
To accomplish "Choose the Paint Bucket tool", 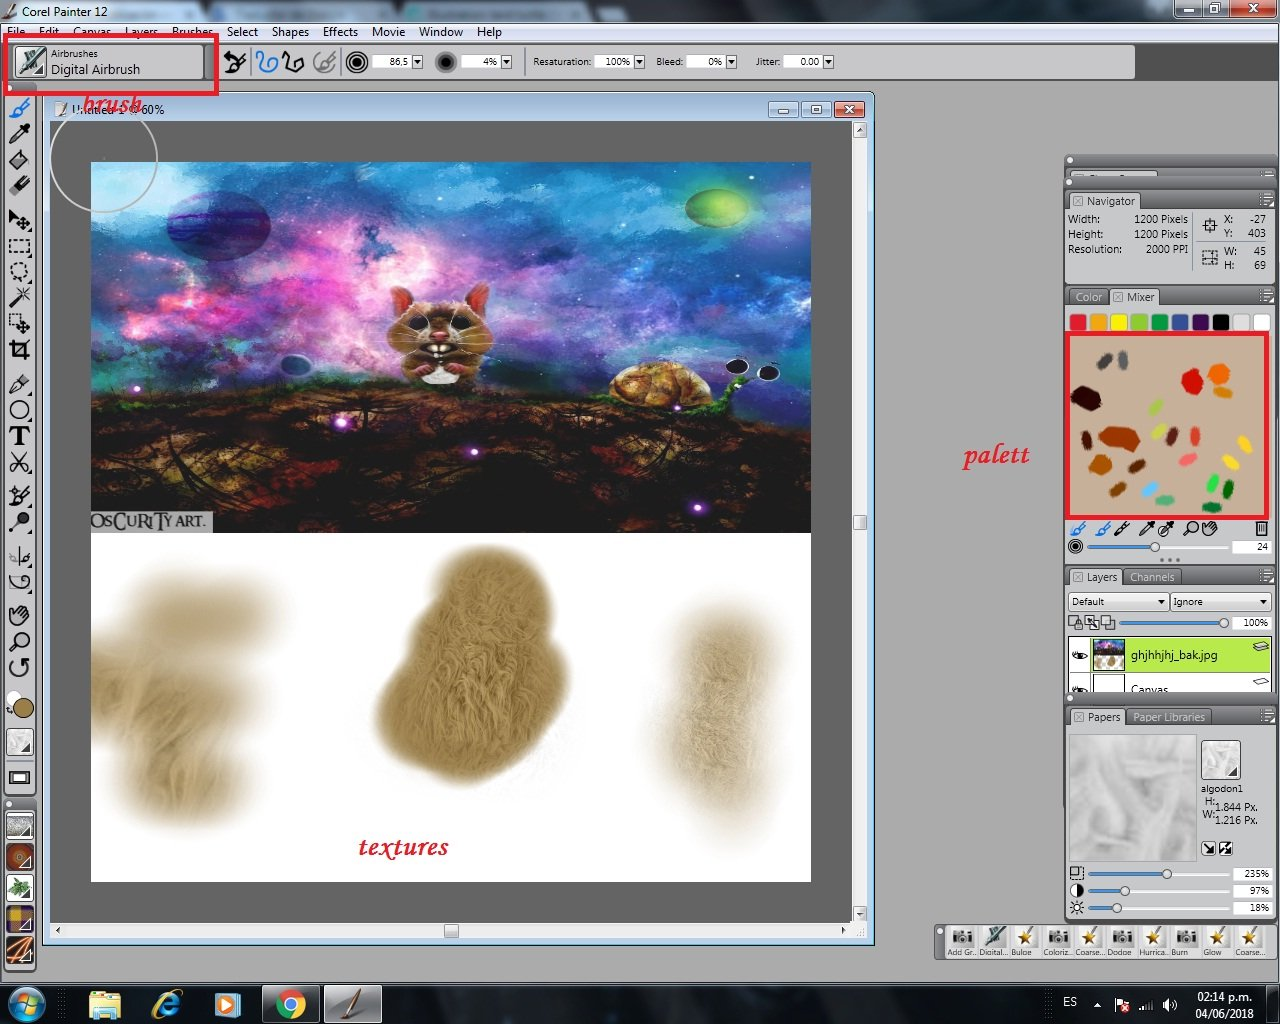I will point(20,160).
